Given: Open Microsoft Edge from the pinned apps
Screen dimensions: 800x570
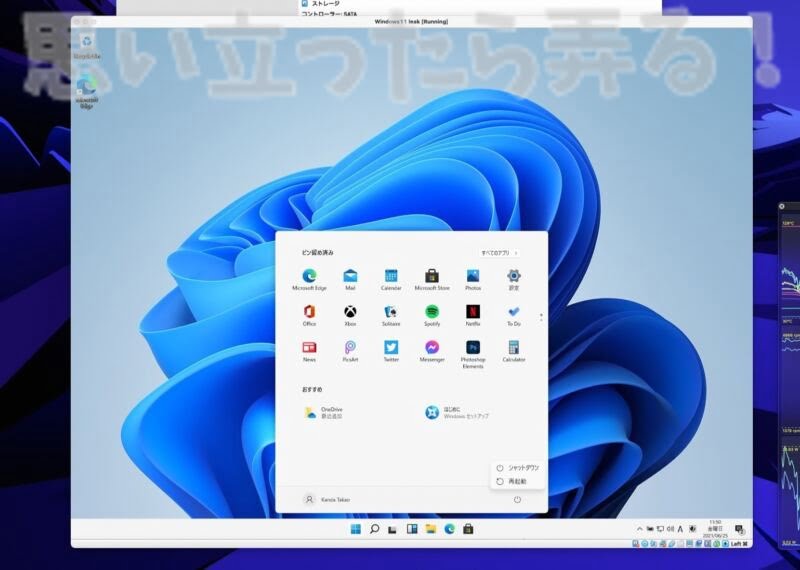Looking at the screenshot, I should pyautogui.click(x=309, y=280).
